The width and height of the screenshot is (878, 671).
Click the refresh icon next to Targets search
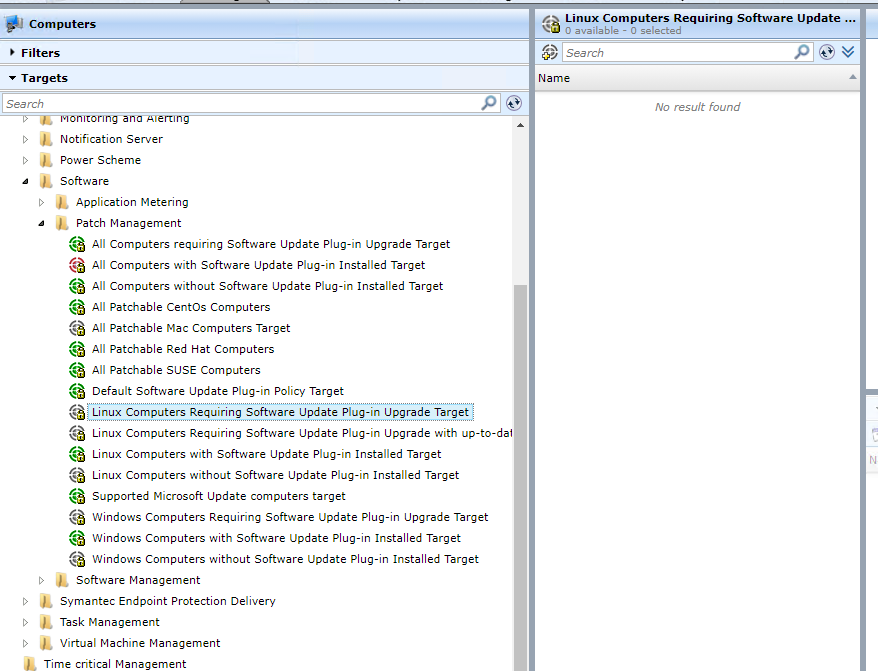coord(514,103)
